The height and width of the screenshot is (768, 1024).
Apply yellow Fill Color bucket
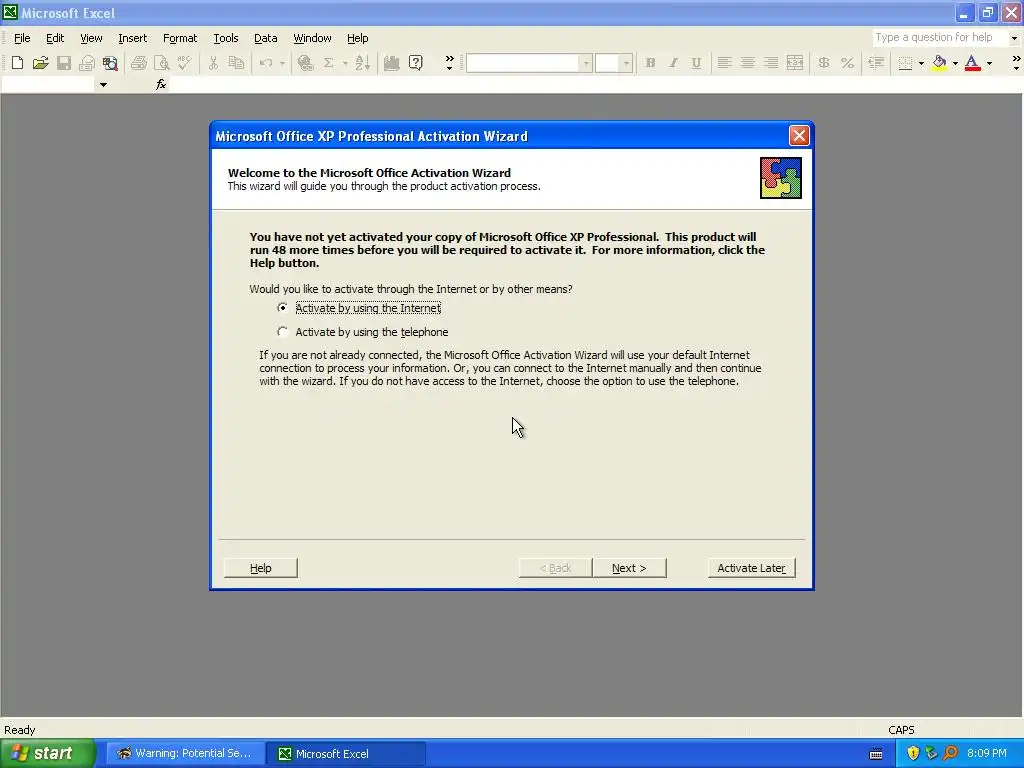tap(939, 63)
